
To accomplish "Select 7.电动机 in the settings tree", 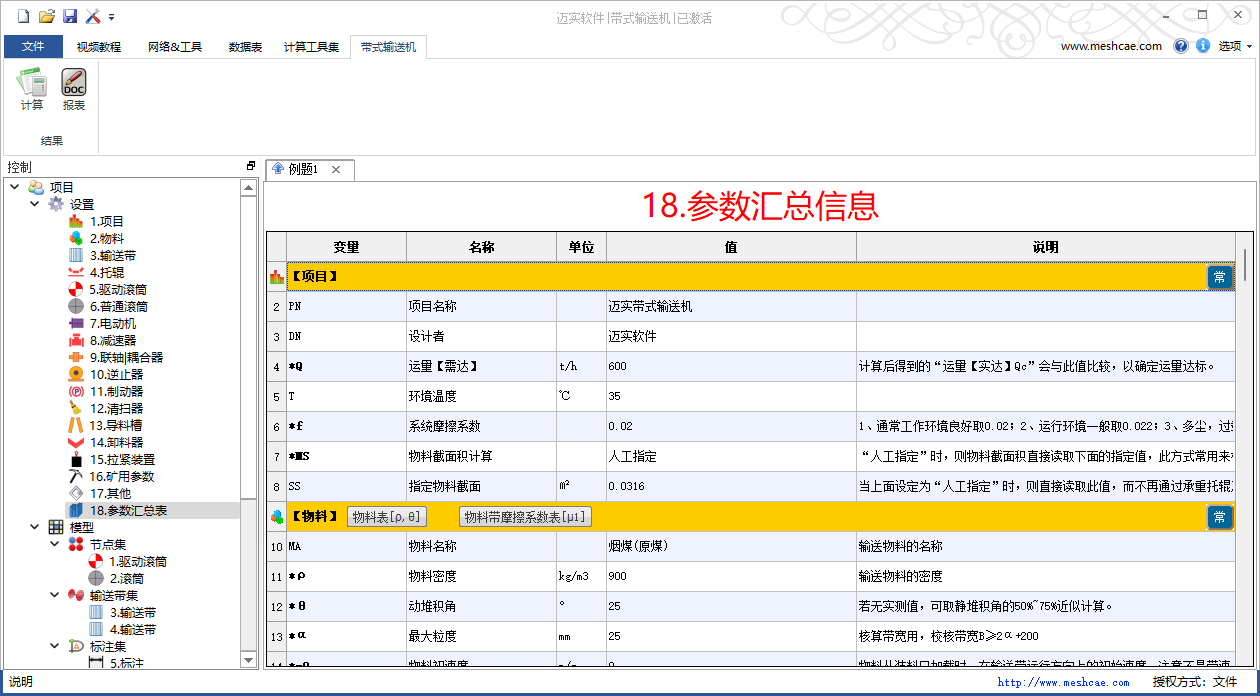I will [x=112, y=323].
